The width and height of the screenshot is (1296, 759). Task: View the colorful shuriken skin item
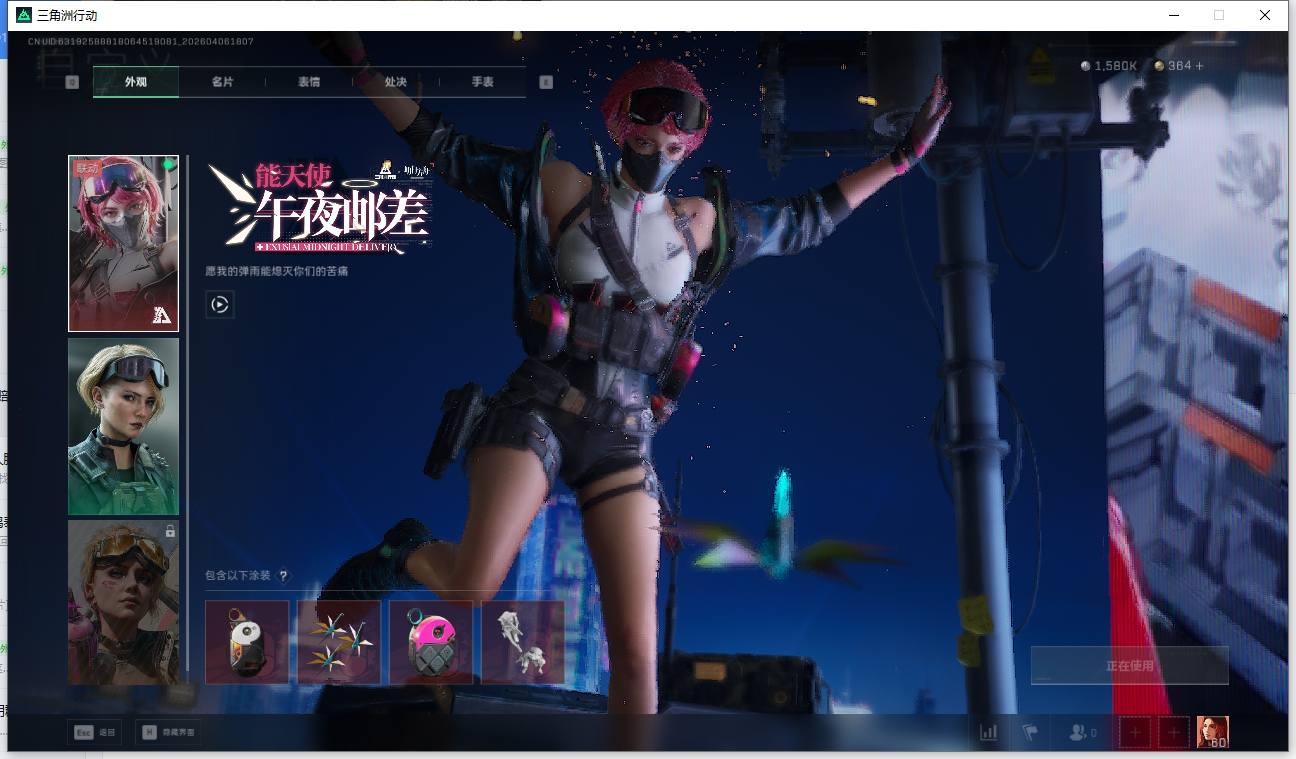[x=339, y=642]
